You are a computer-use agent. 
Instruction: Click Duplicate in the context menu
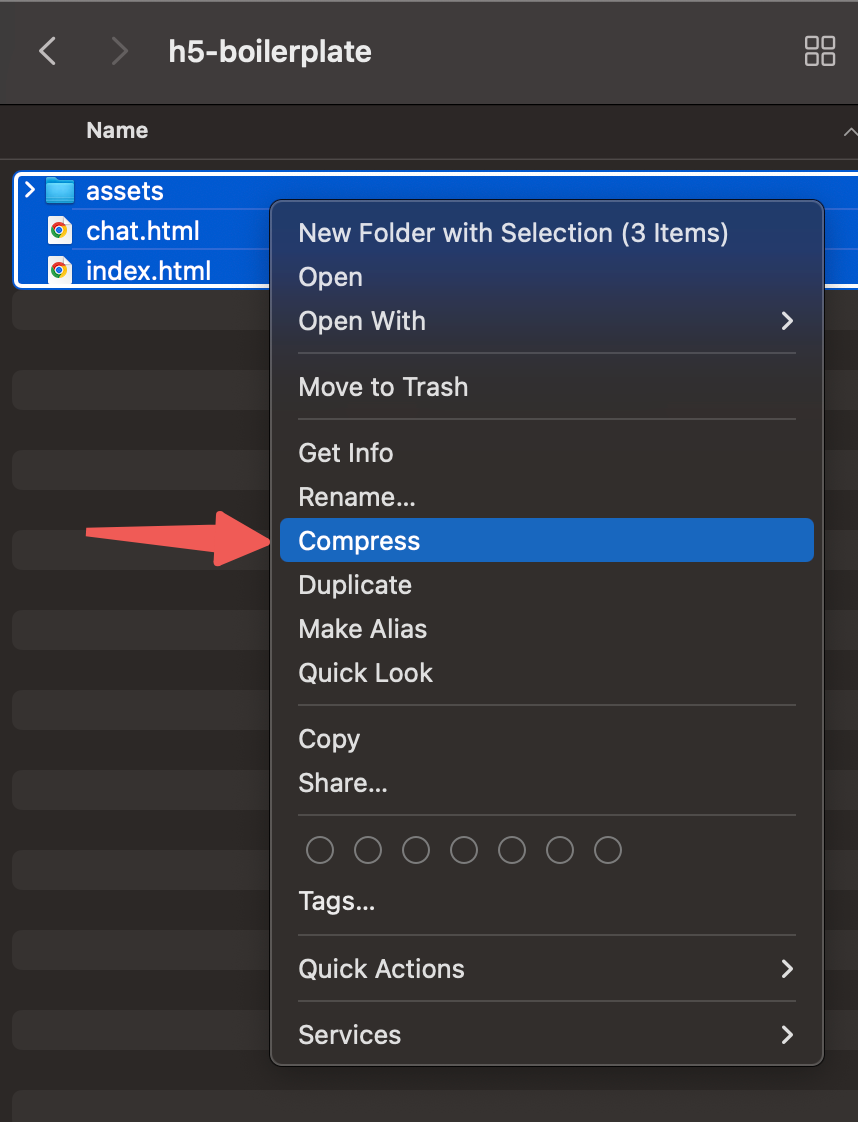pyautogui.click(x=355, y=585)
